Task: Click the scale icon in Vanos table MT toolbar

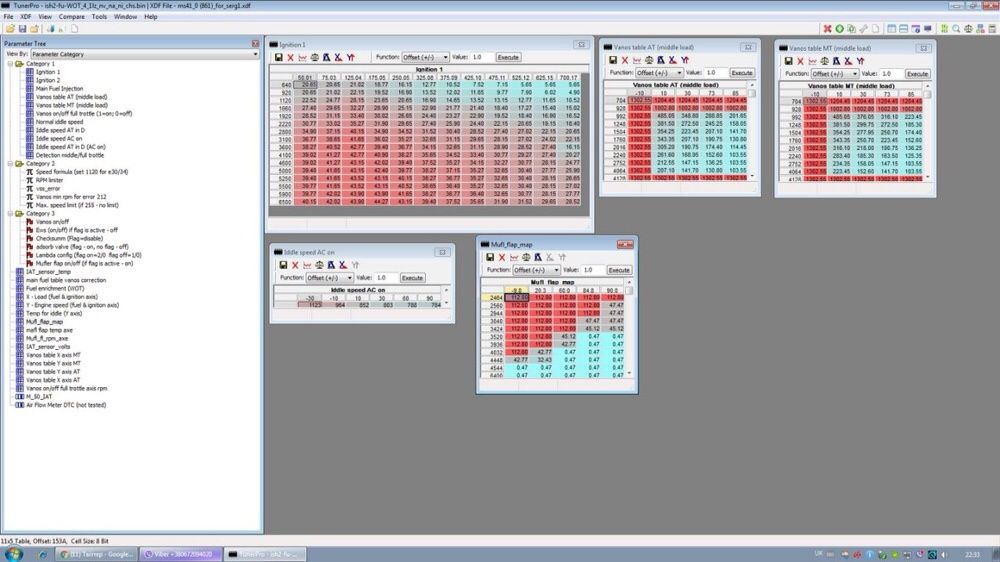Action: point(824,61)
